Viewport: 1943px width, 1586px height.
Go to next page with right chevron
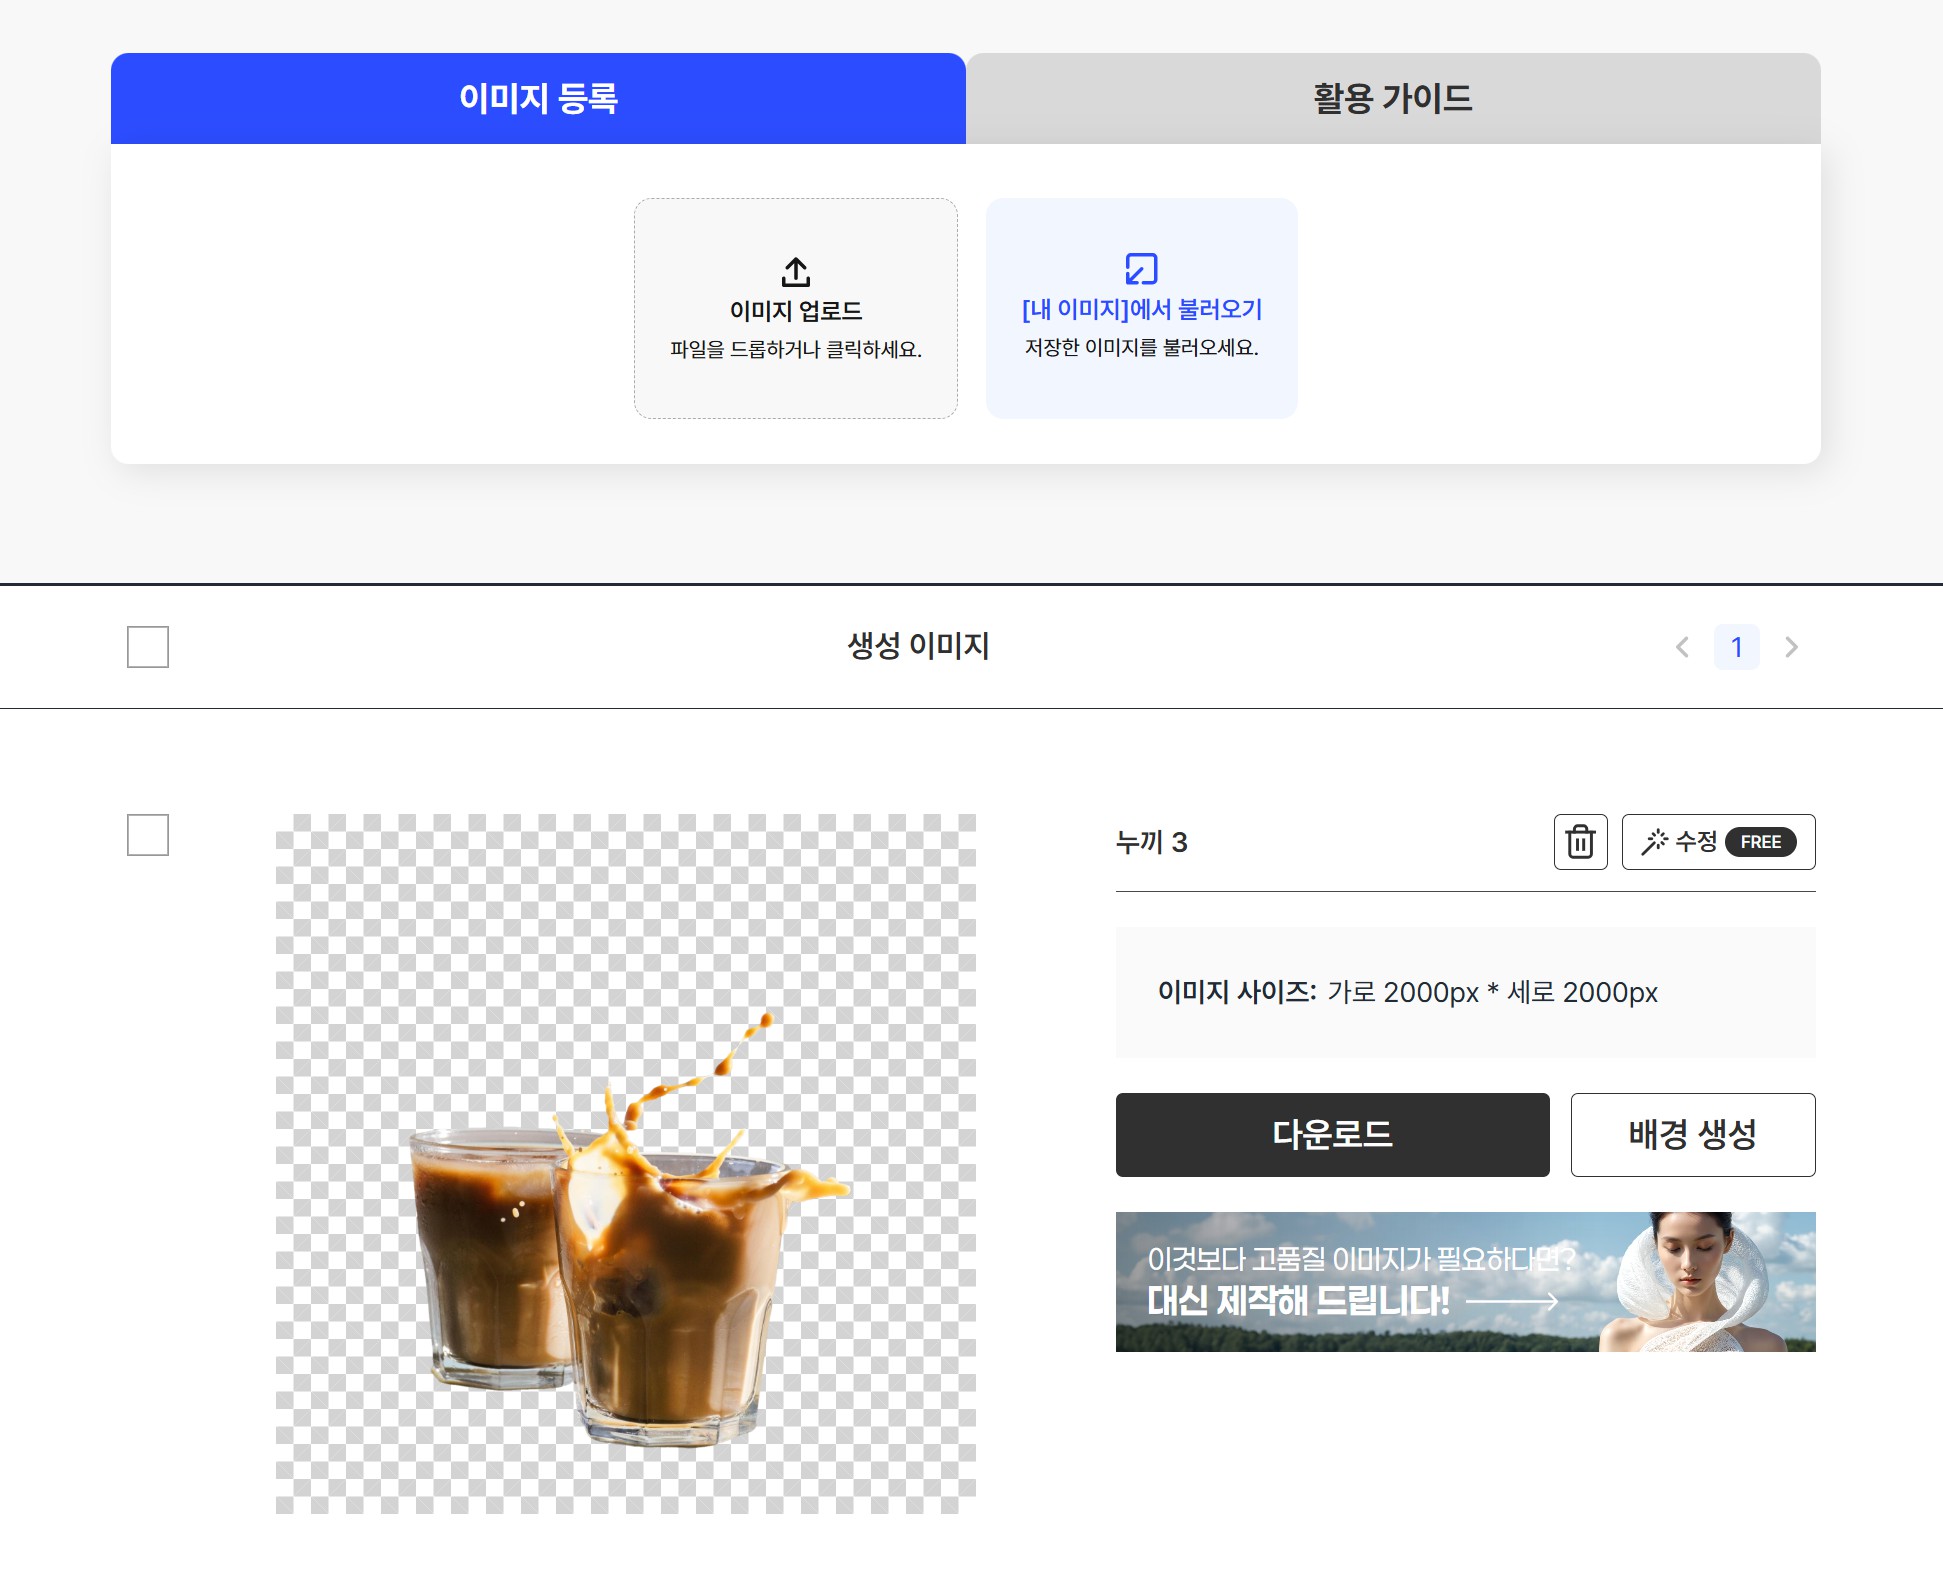click(1791, 647)
